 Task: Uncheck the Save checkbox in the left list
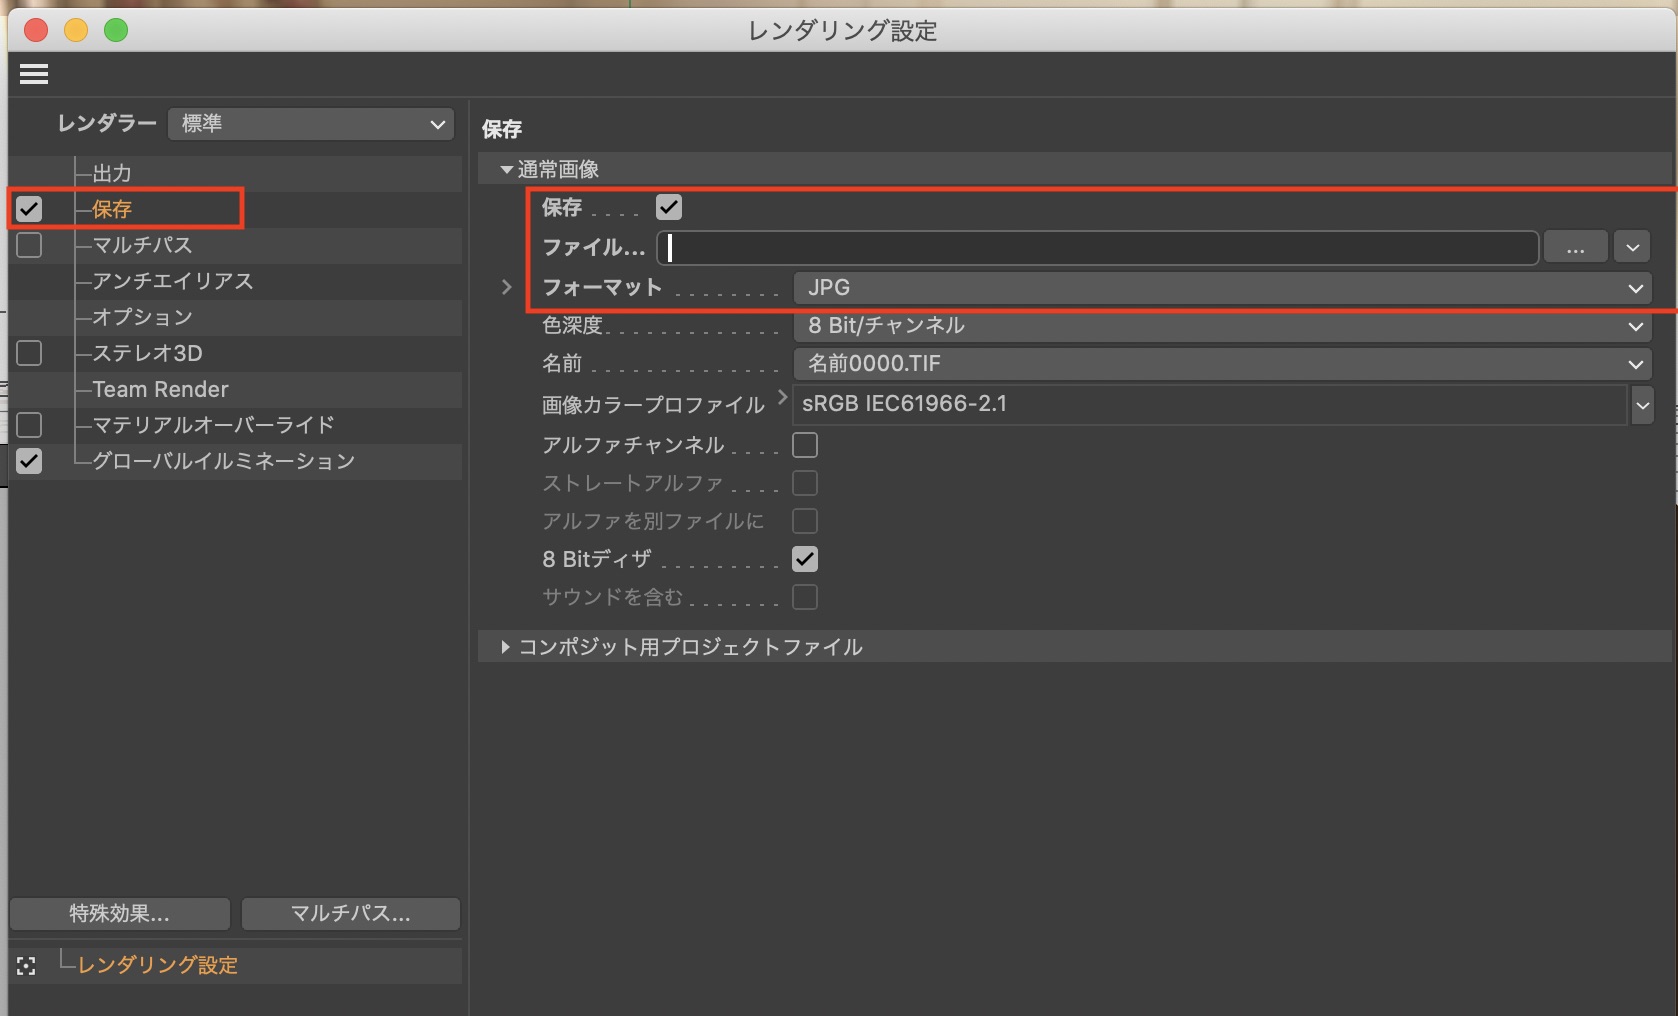[29, 209]
